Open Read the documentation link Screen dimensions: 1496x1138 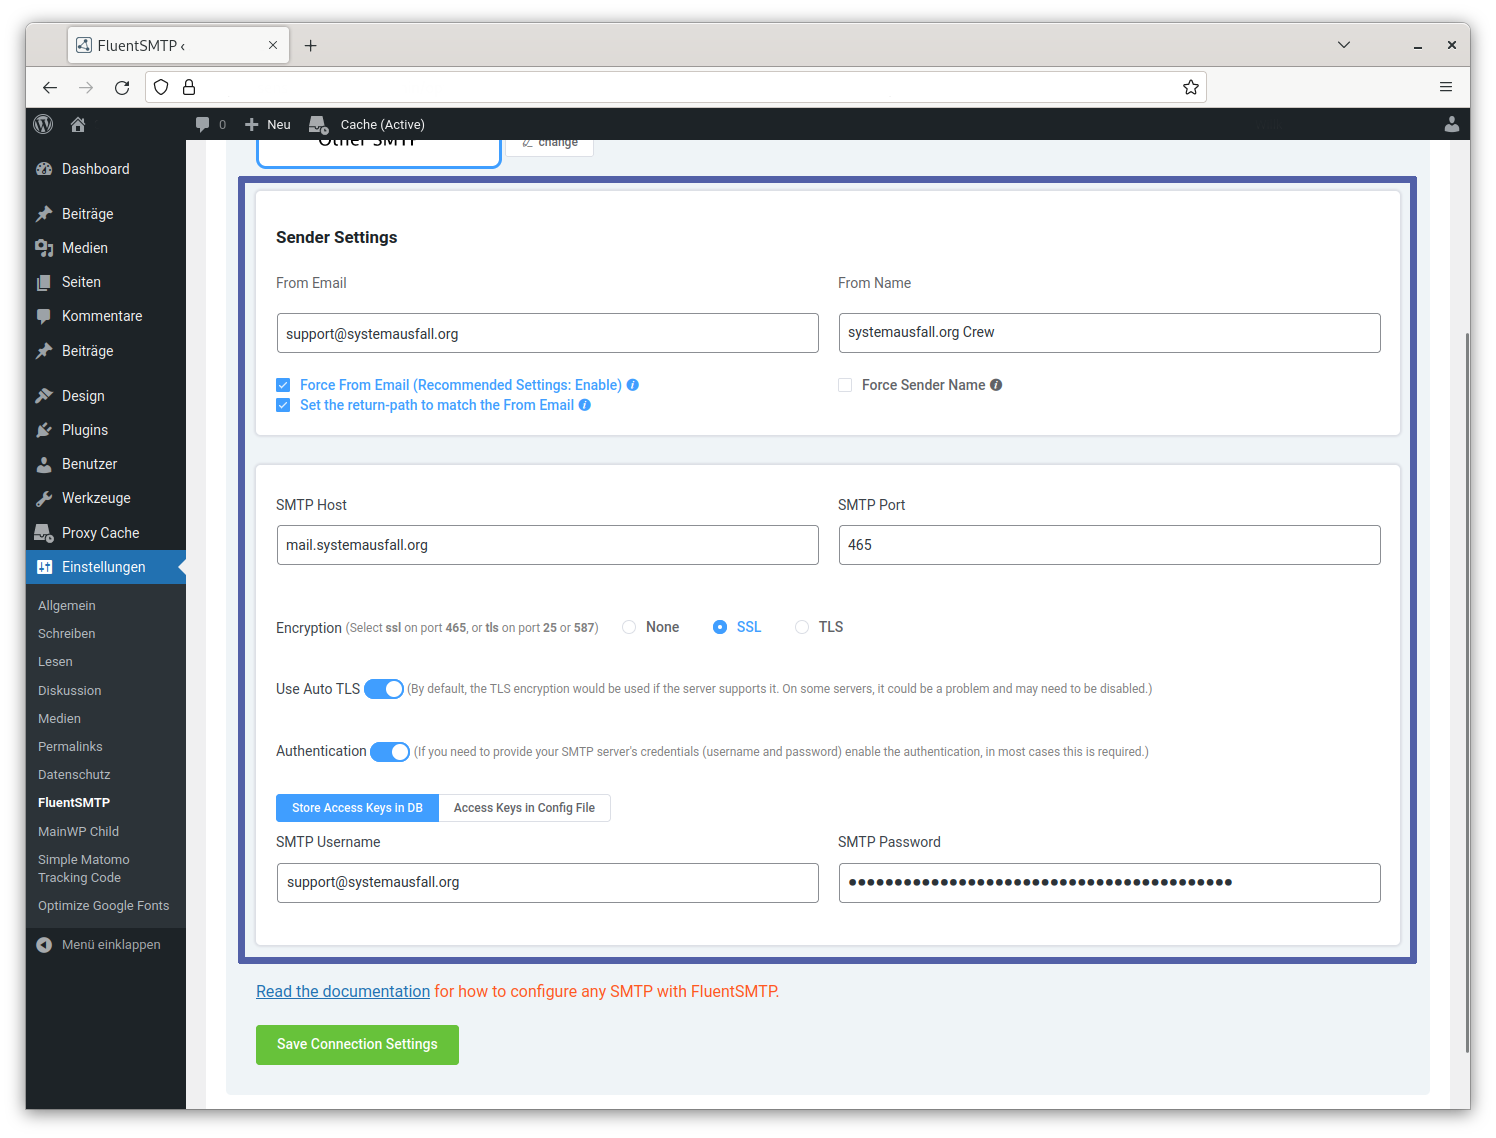click(x=343, y=992)
